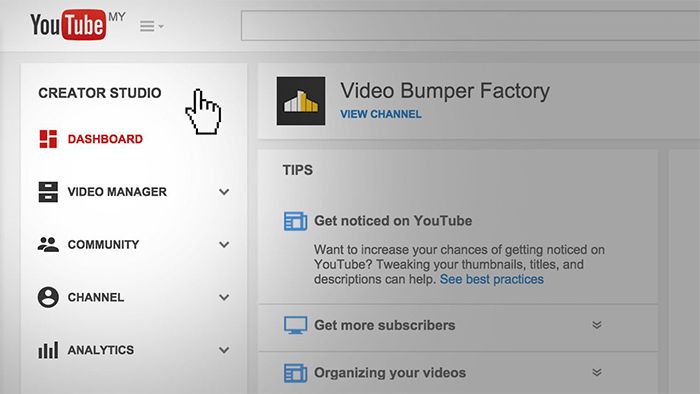Screen dimensions: 700x394
Task: Select Community in the sidebar
Action: 104,245
